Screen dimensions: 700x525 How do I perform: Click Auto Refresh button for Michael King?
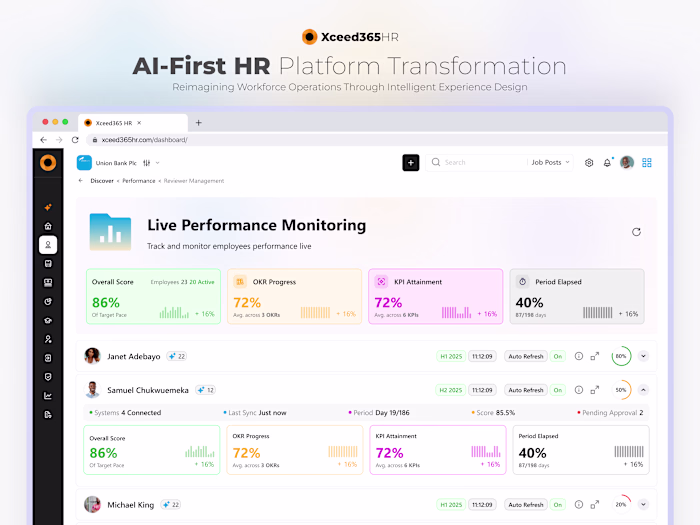[526, 504]
